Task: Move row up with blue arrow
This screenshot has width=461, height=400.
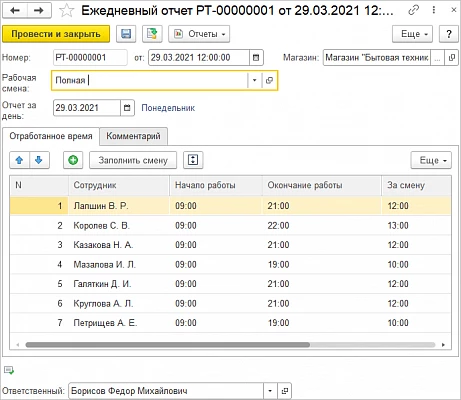Action: click(19, 160)
